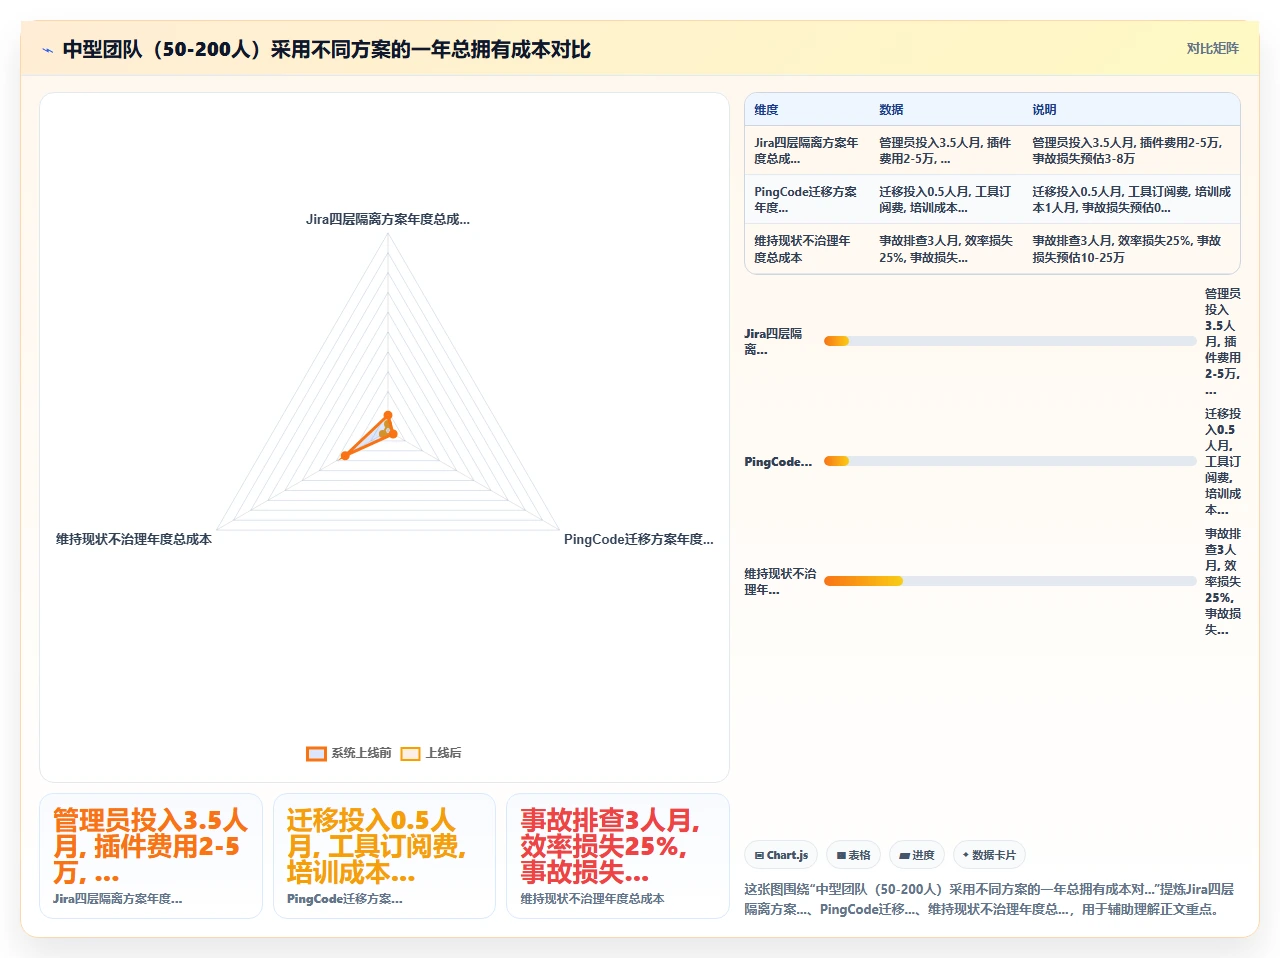Screen dimensions: 1280x958
Task: Open the 管理员投入3.5人月 data card
Action: (151, 856)
